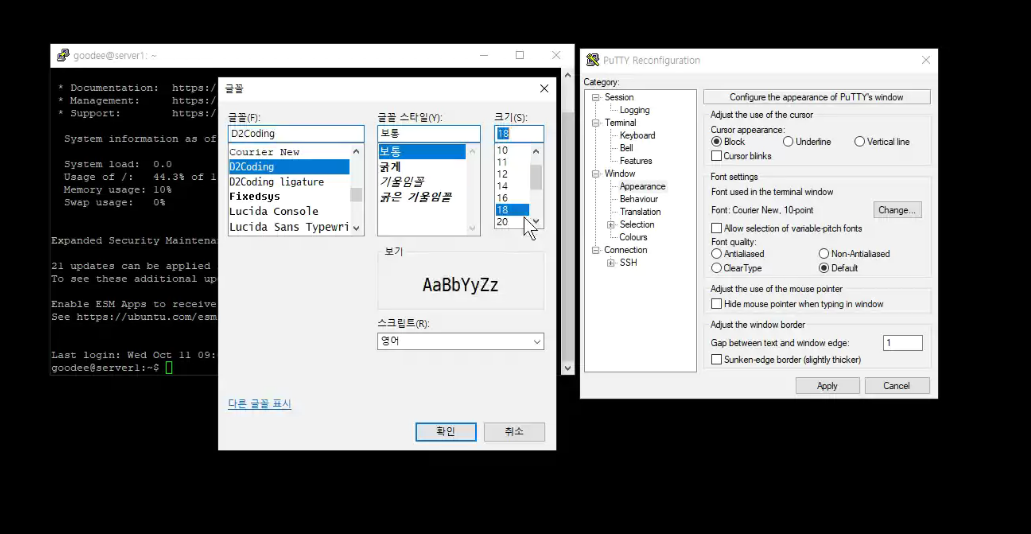This screenshot has width=1031, height=534.
Task: Click size list scrollbar thumb
Action: coord(536,177)
